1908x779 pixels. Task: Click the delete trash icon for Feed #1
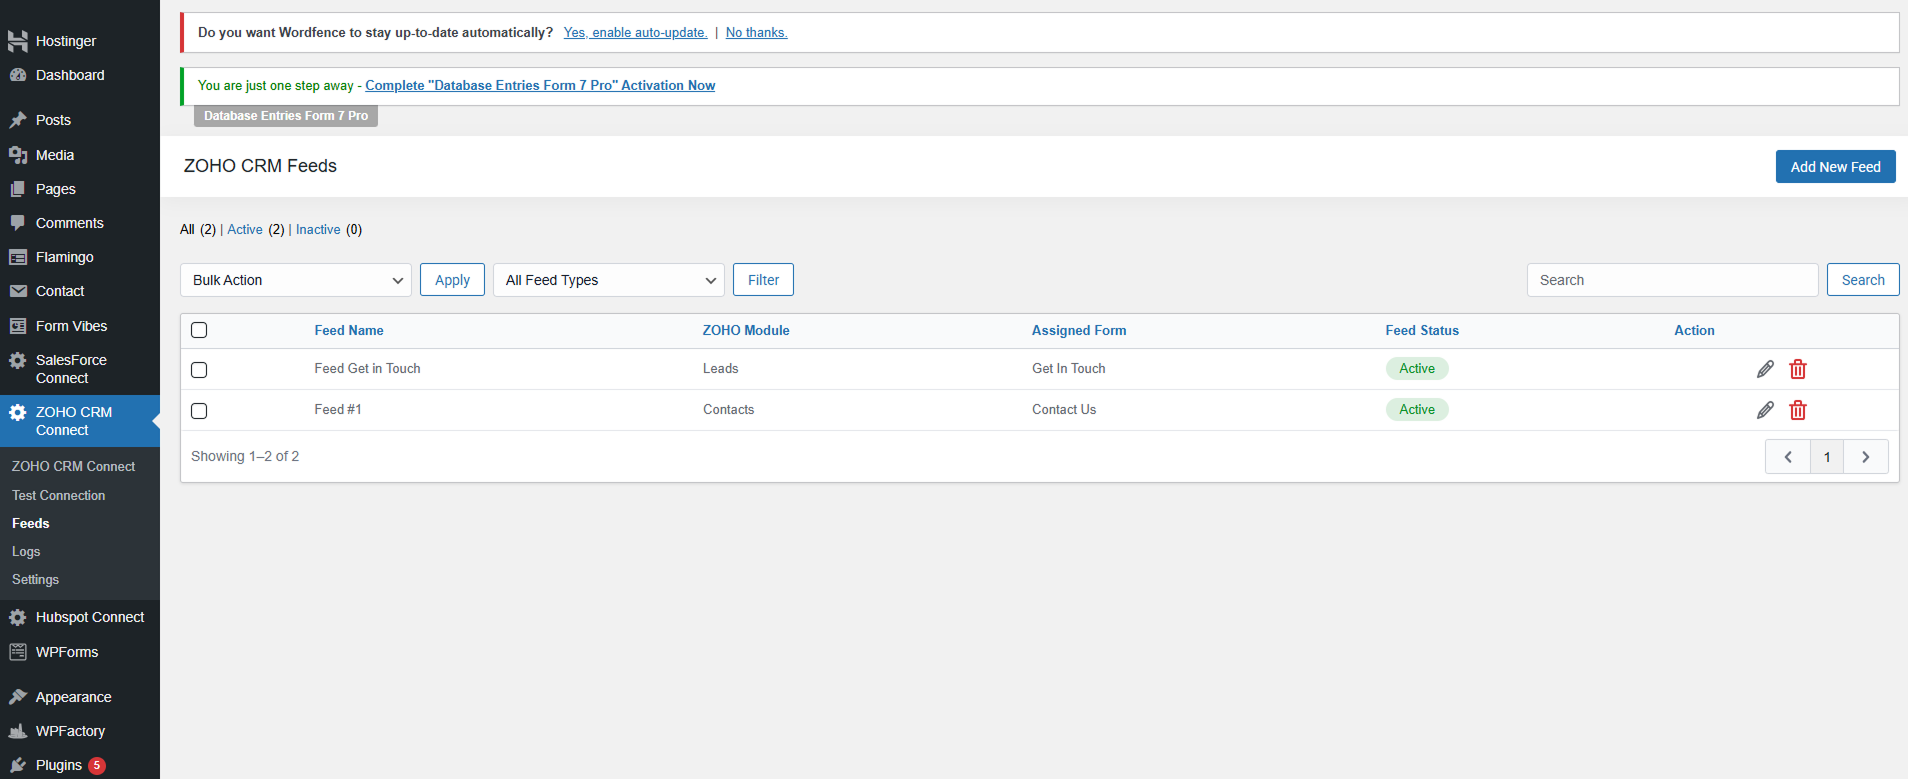pos(1798,410)
